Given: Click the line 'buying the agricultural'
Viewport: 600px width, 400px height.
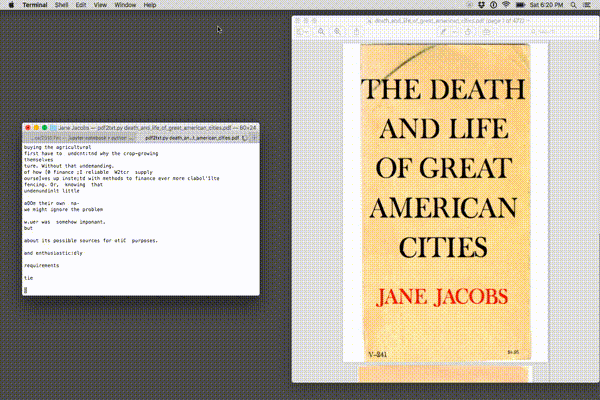Looking at the screenshot, I should pos(57,147).
